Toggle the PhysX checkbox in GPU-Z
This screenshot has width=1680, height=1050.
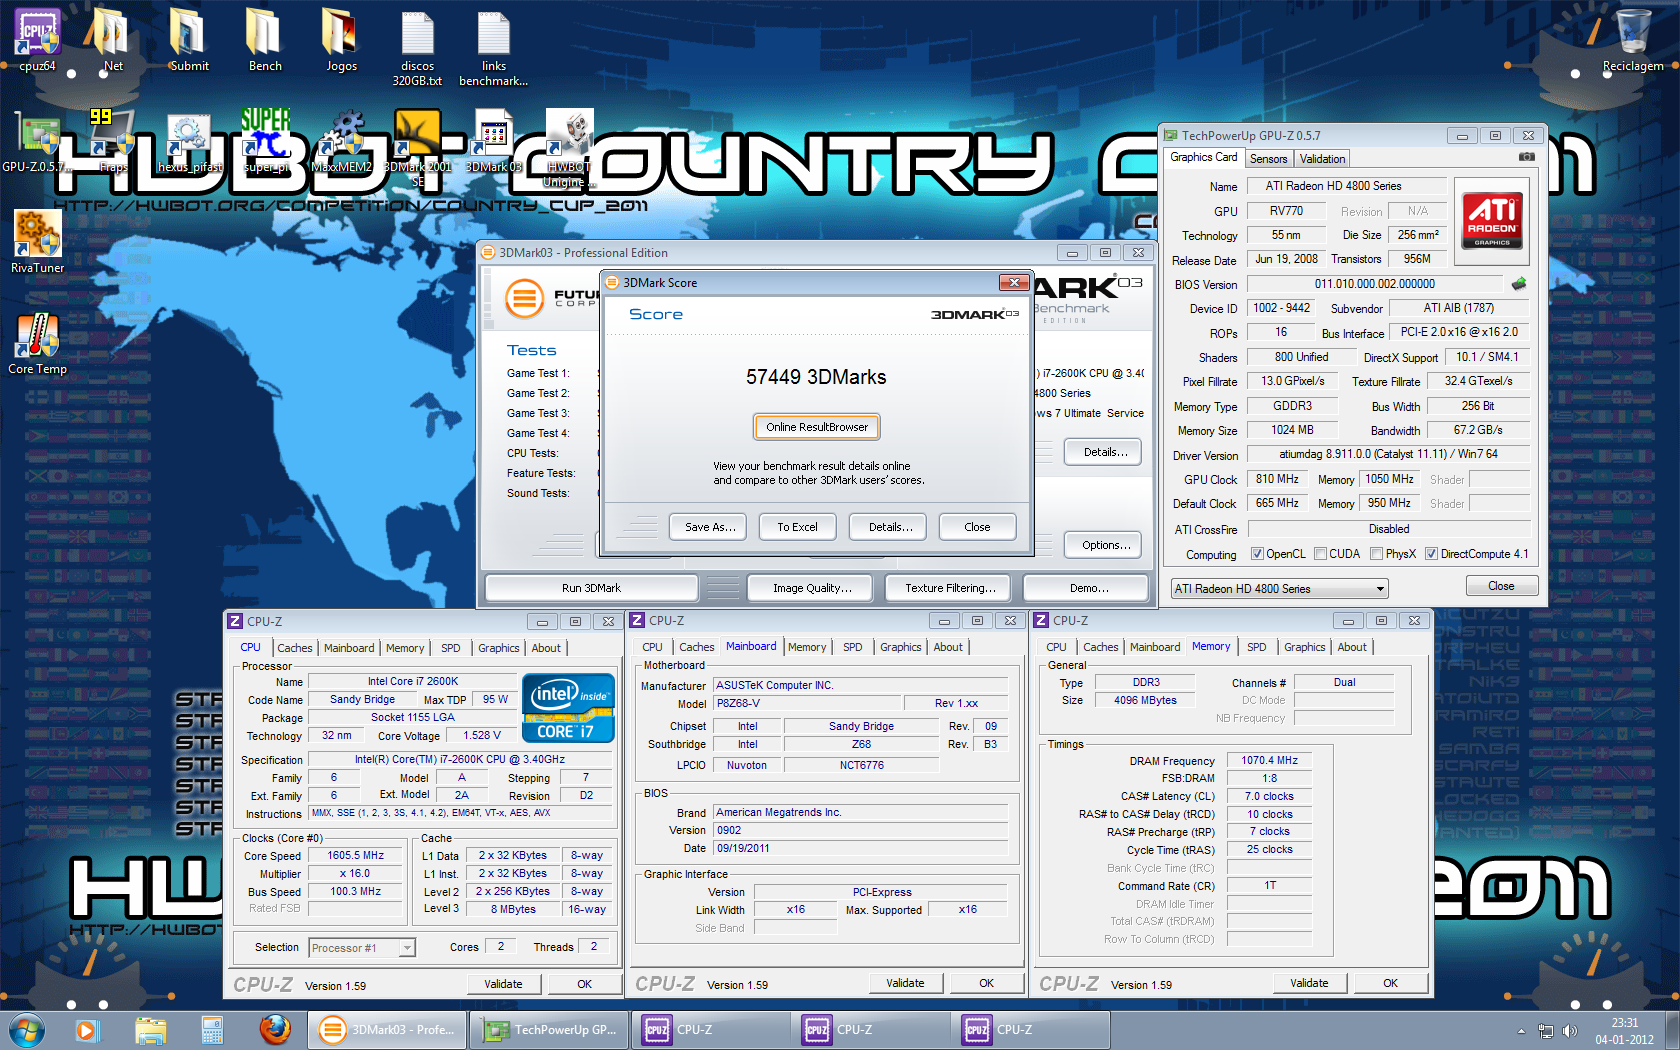1377,554
